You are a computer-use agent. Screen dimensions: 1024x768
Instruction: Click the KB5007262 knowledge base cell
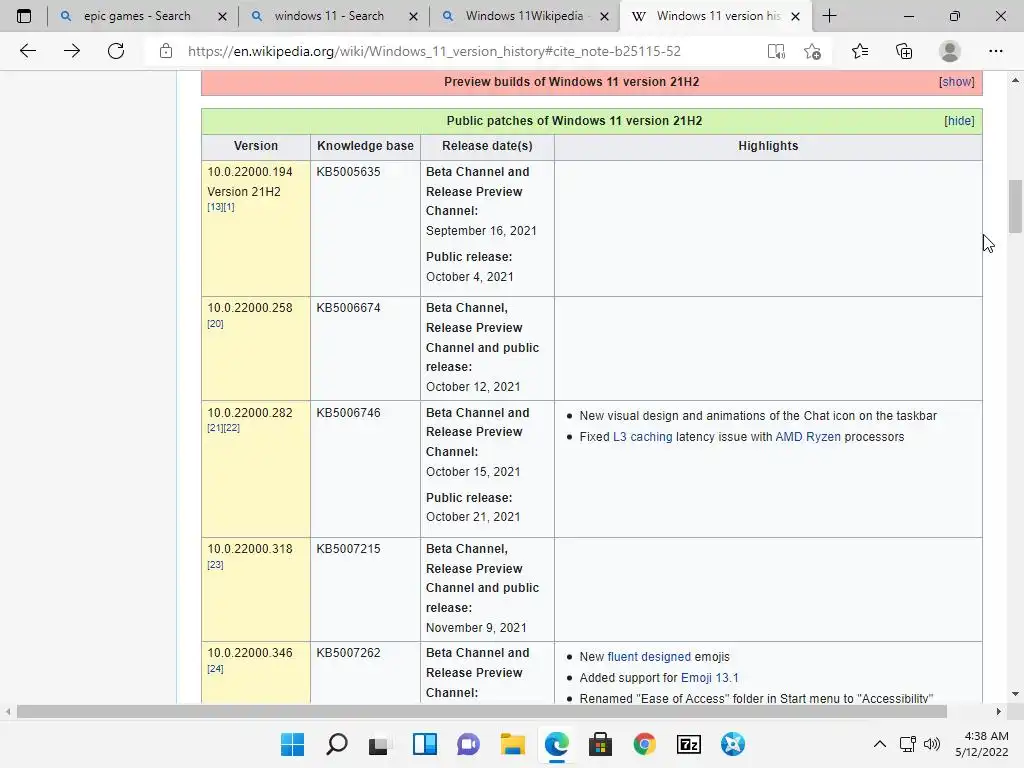click(x=365, y=673)
